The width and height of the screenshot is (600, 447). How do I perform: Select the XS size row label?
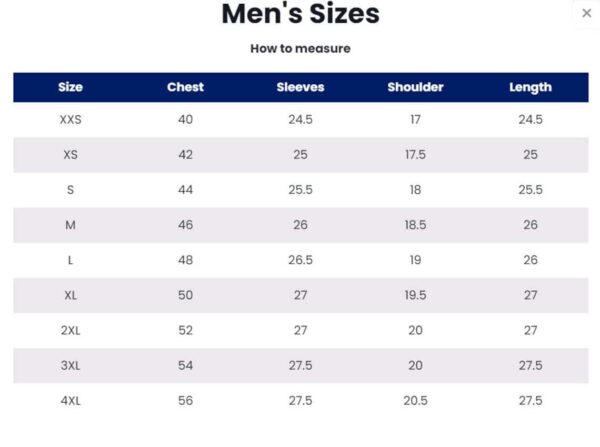point(70,155)
